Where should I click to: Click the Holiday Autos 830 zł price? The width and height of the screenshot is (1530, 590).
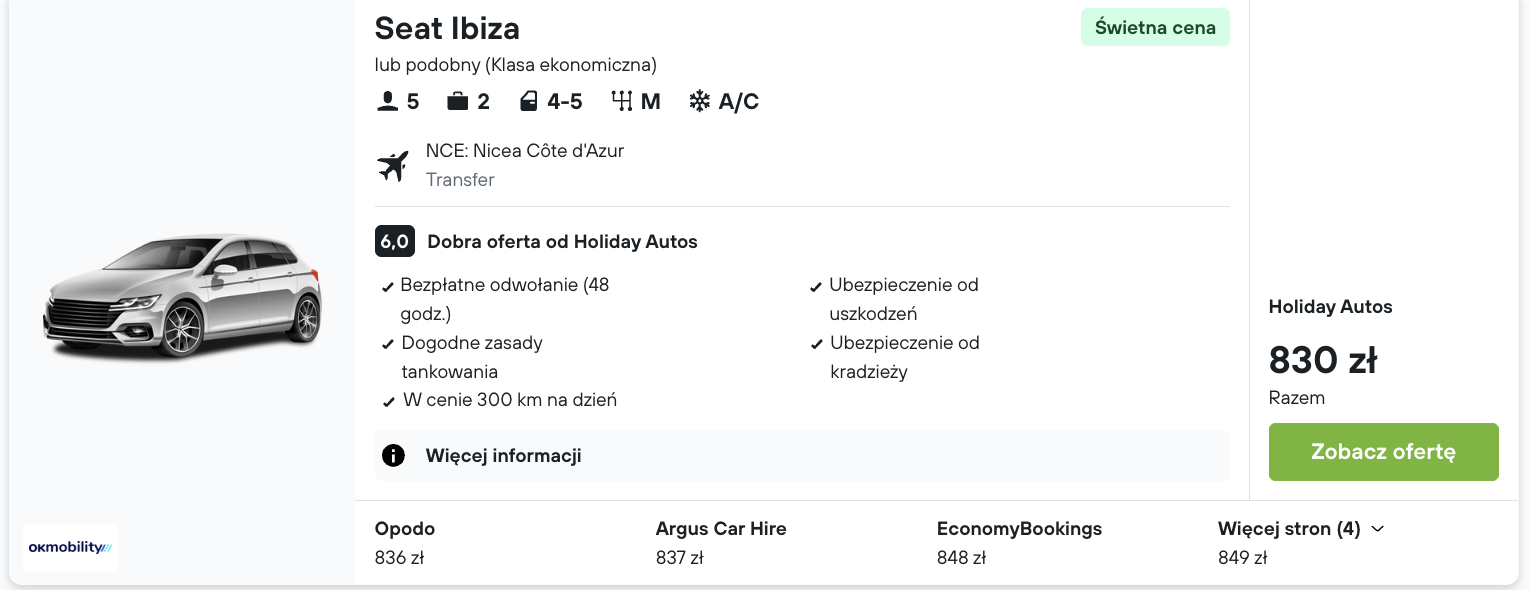point(1322,360)
